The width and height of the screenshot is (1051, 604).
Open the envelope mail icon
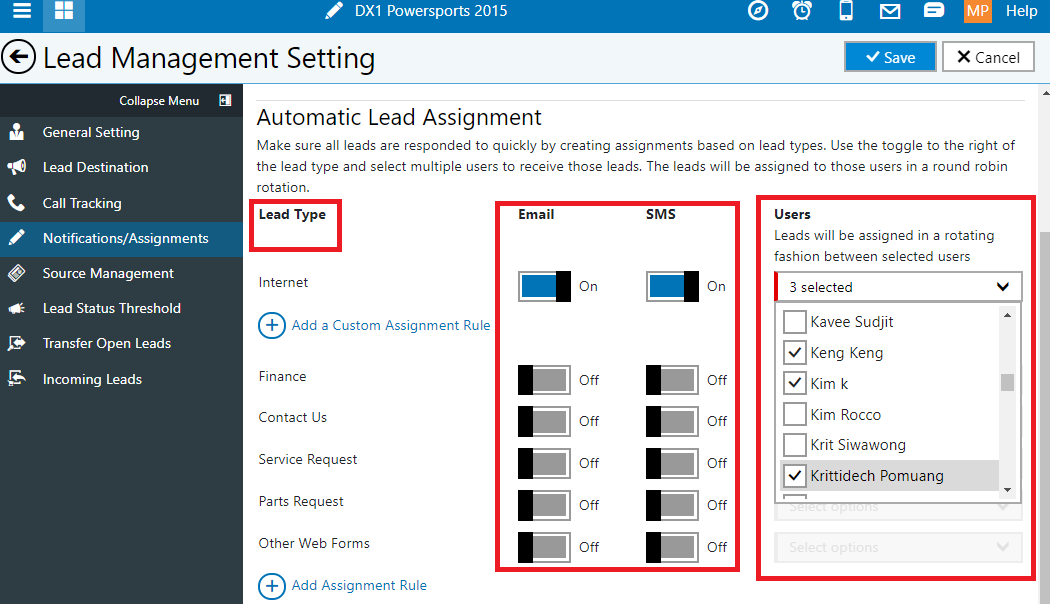pyautogui.click(x=889, y=11)
